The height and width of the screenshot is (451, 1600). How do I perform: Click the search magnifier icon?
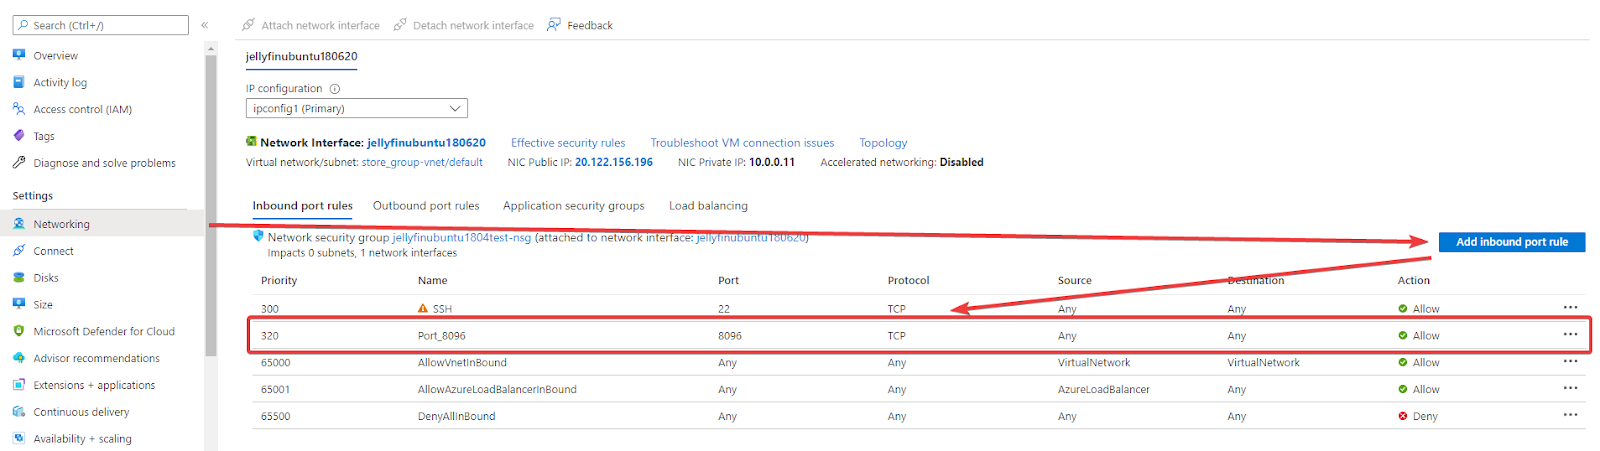[23, 25]
